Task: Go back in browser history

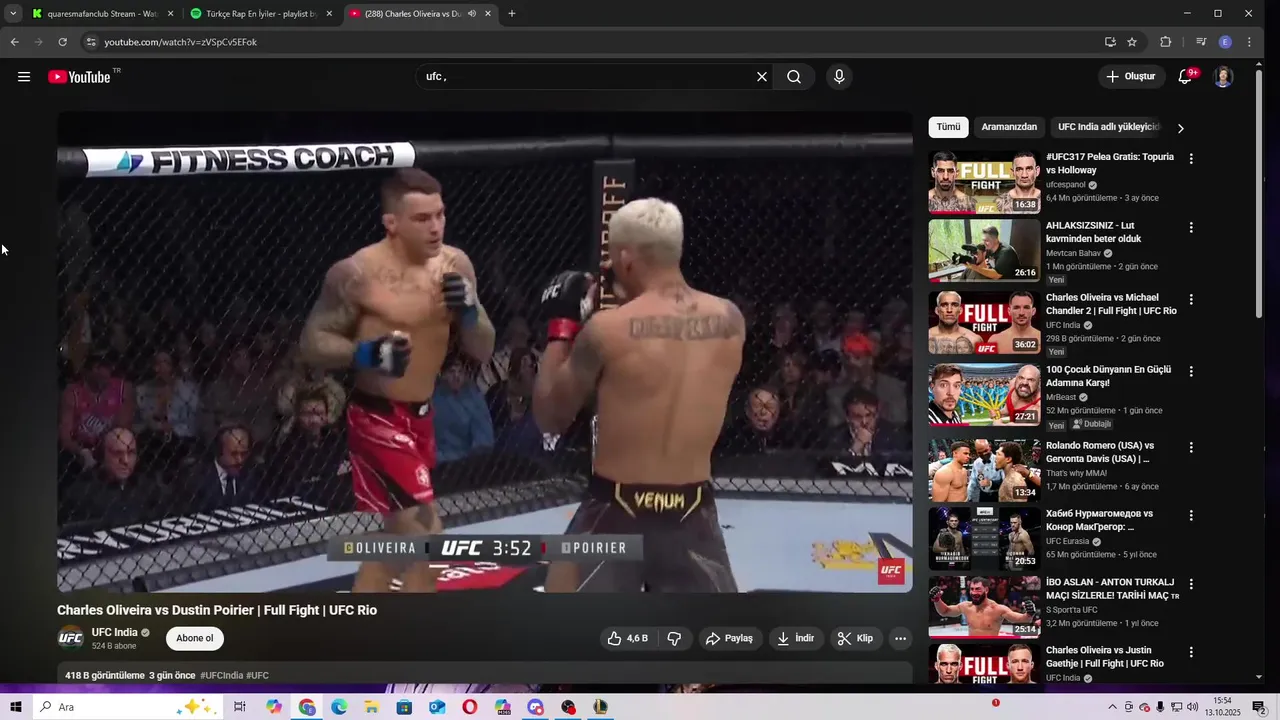Action: 14,42
